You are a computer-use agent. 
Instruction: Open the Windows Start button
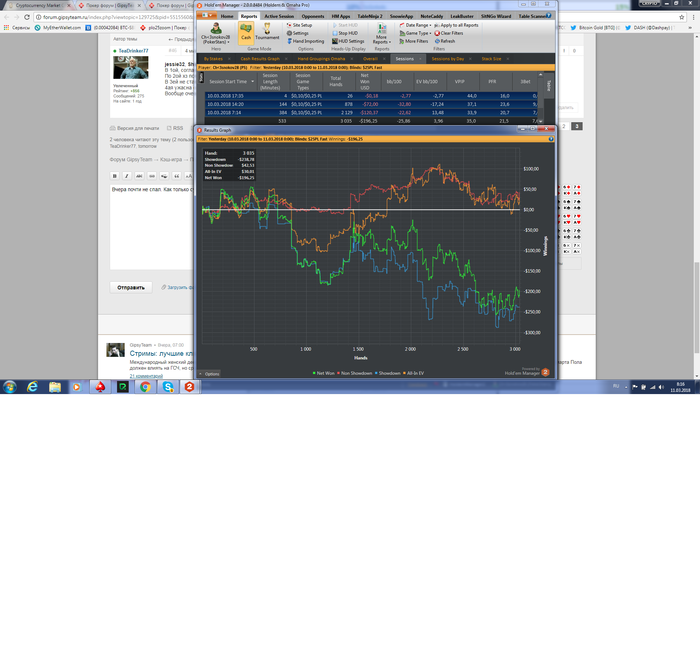(10, 387)
